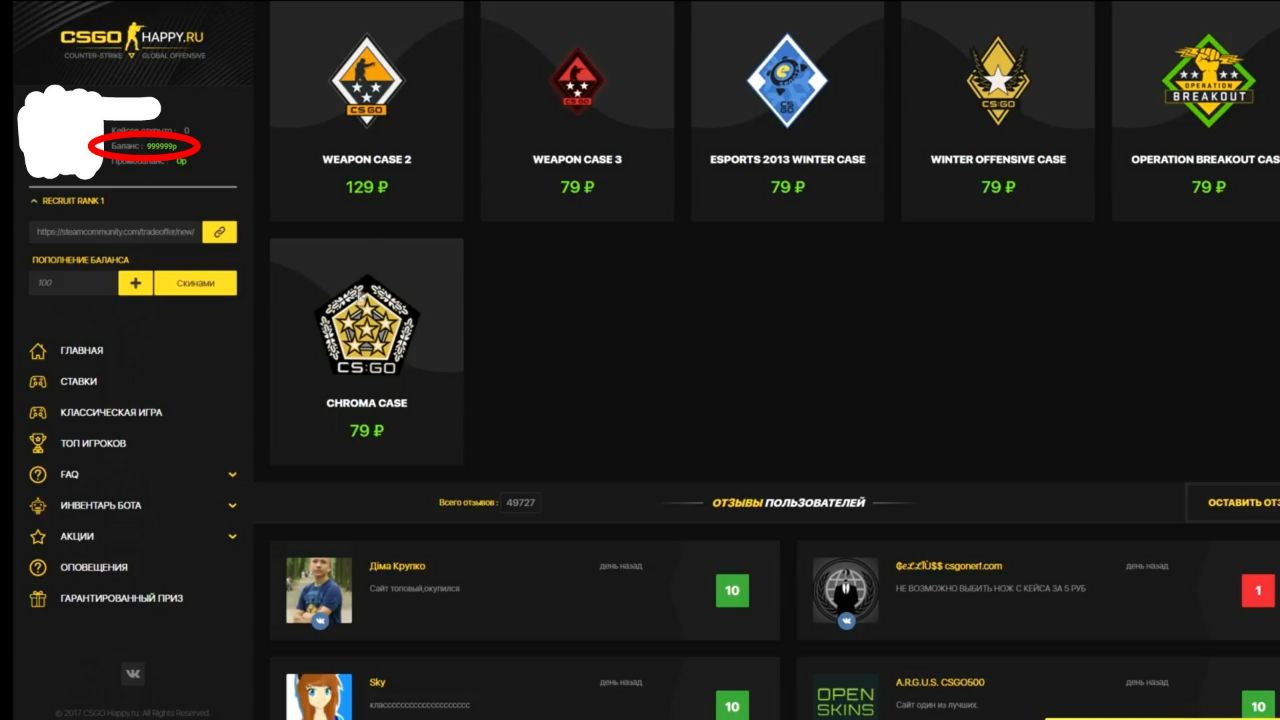Click the Ставки gamepad icon
This screenshot has width=1280, height=720.
[38, 382]
